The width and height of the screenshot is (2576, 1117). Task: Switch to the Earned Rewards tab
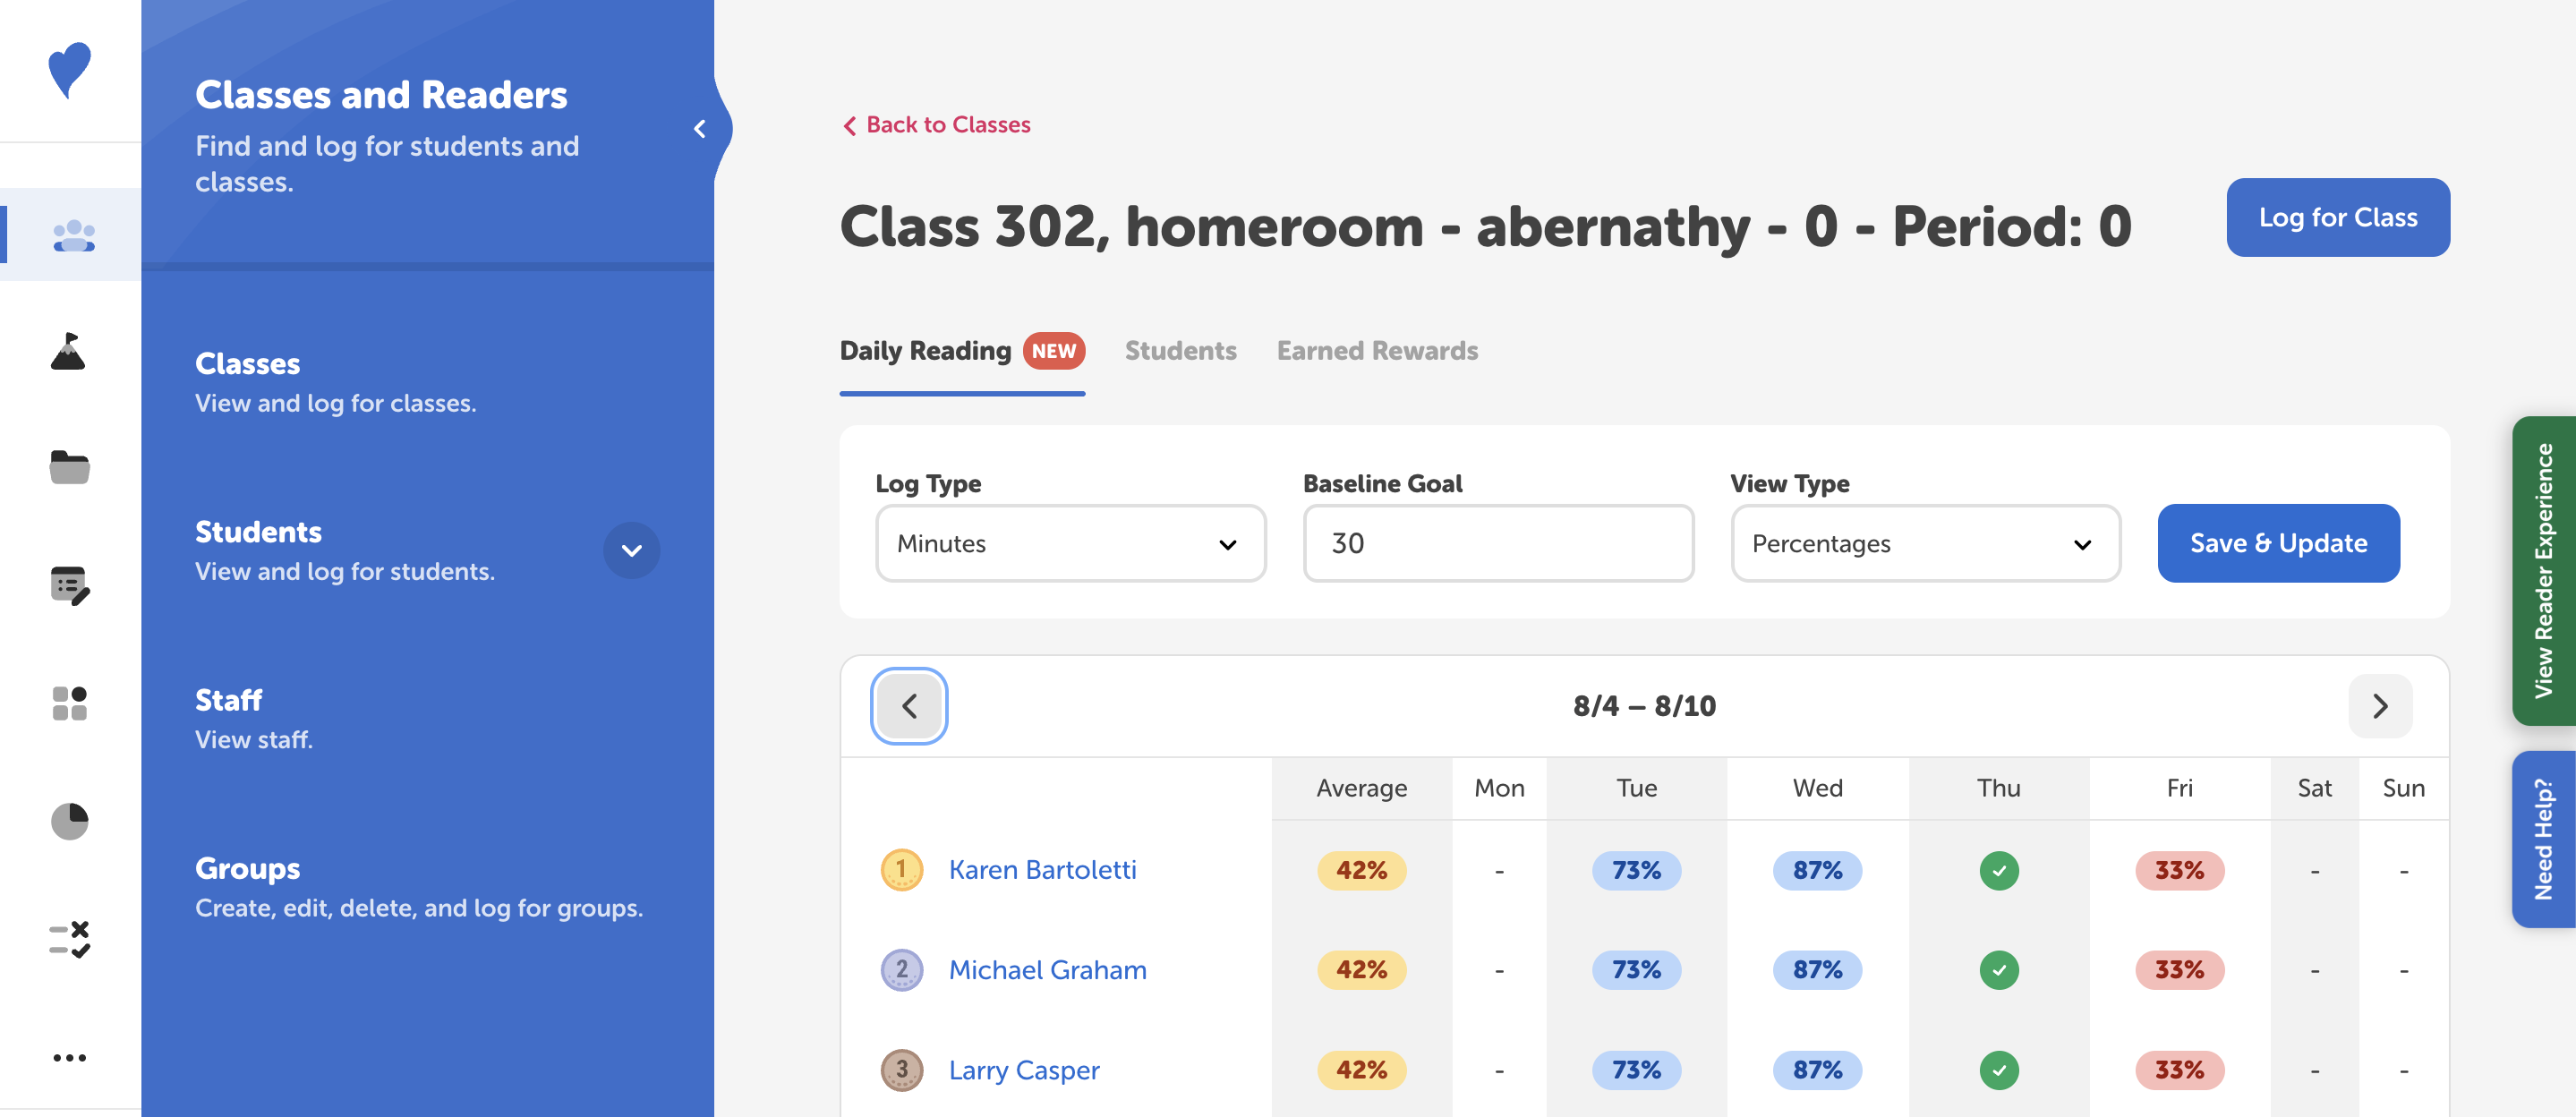click(1376, 351)
